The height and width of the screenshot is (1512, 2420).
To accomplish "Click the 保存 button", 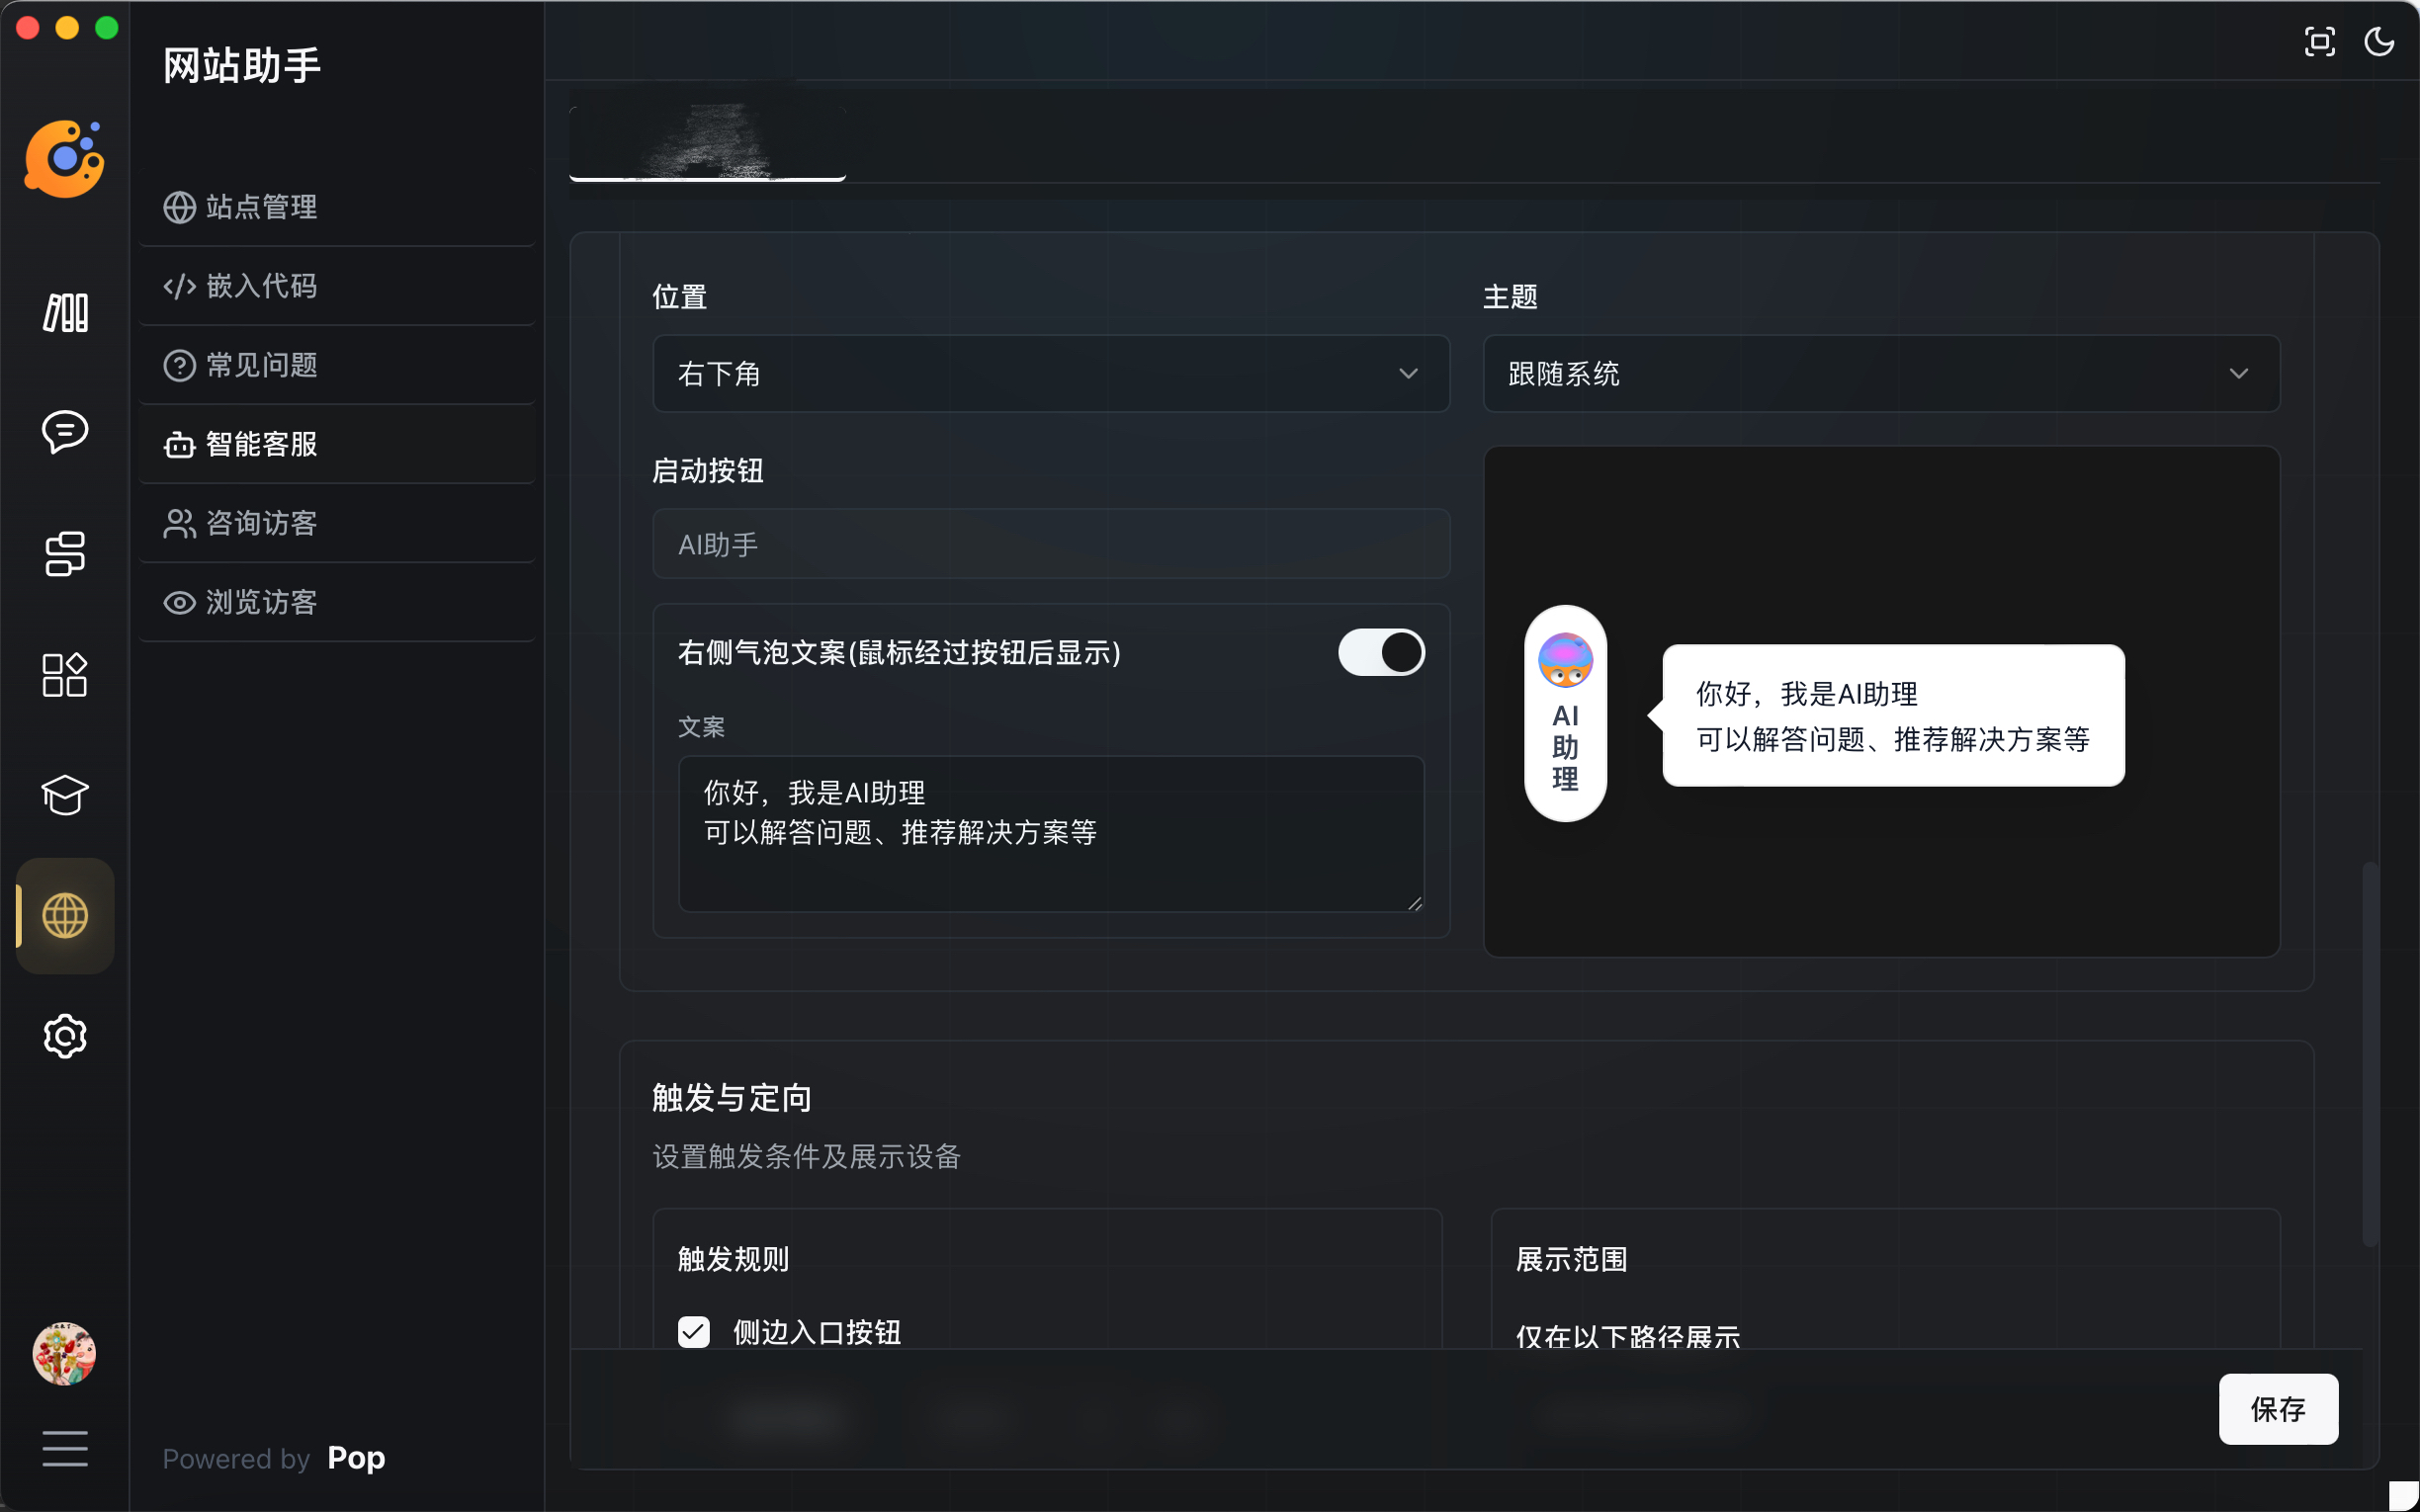I will pyautogui.click(x=2277, y=1408).
